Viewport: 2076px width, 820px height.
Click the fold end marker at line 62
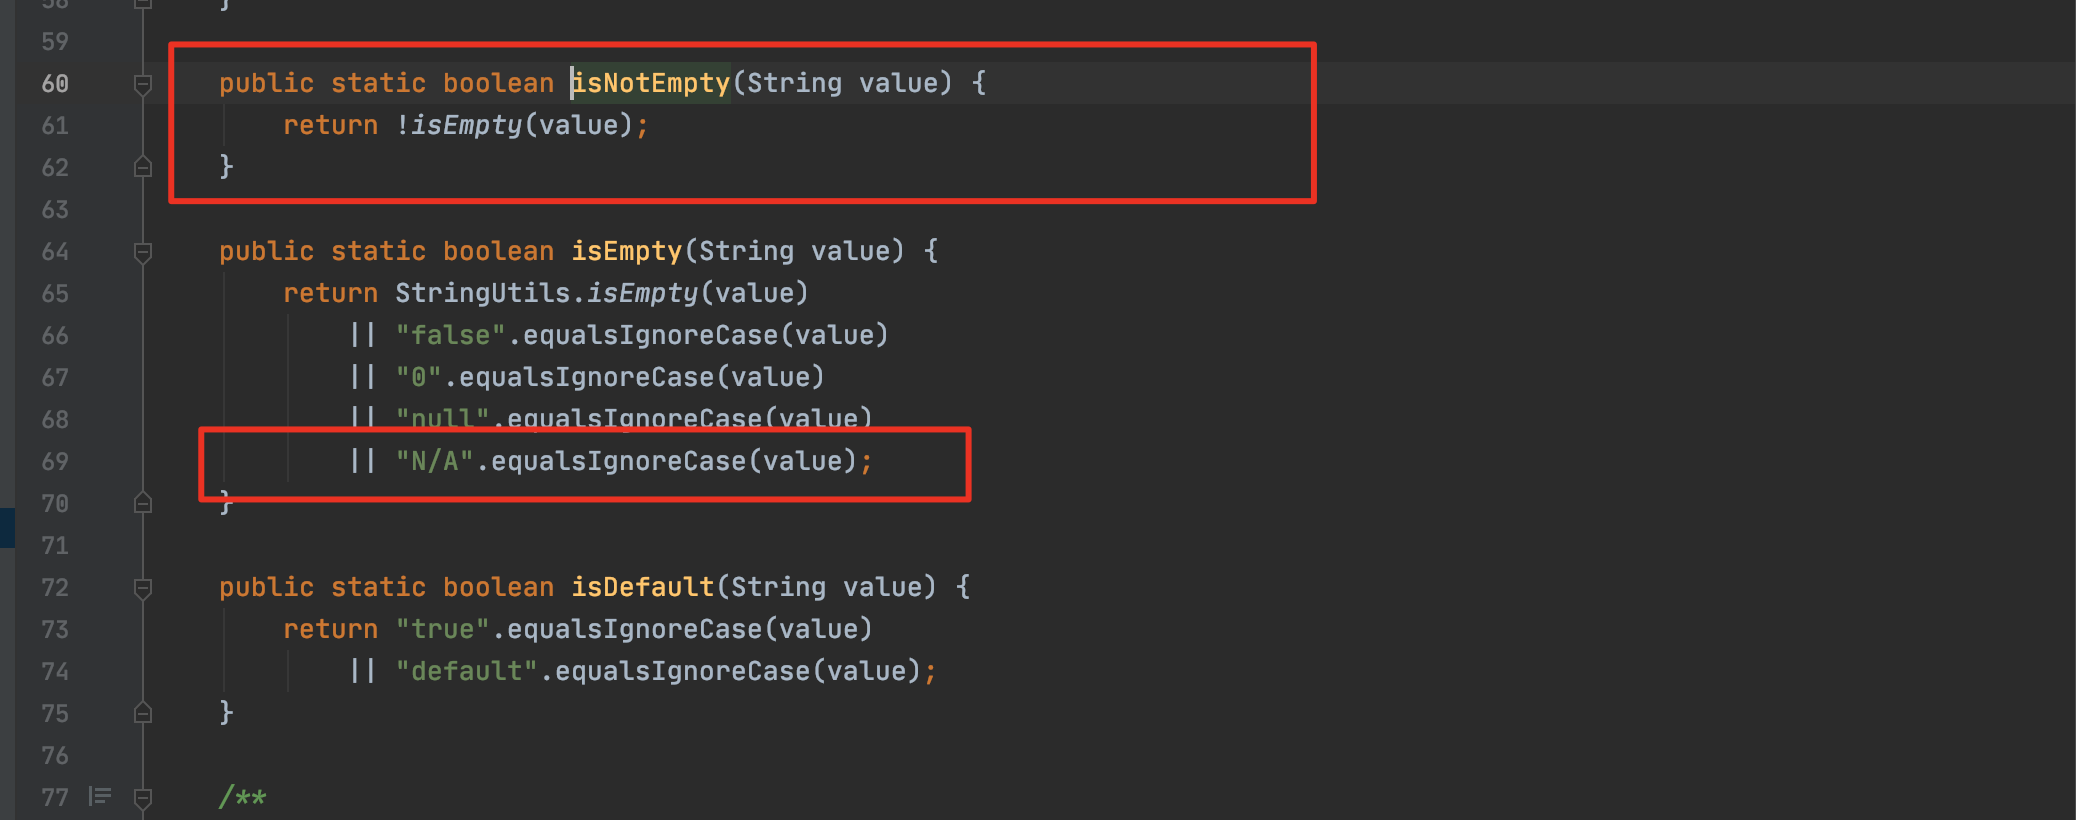[143, 167]
